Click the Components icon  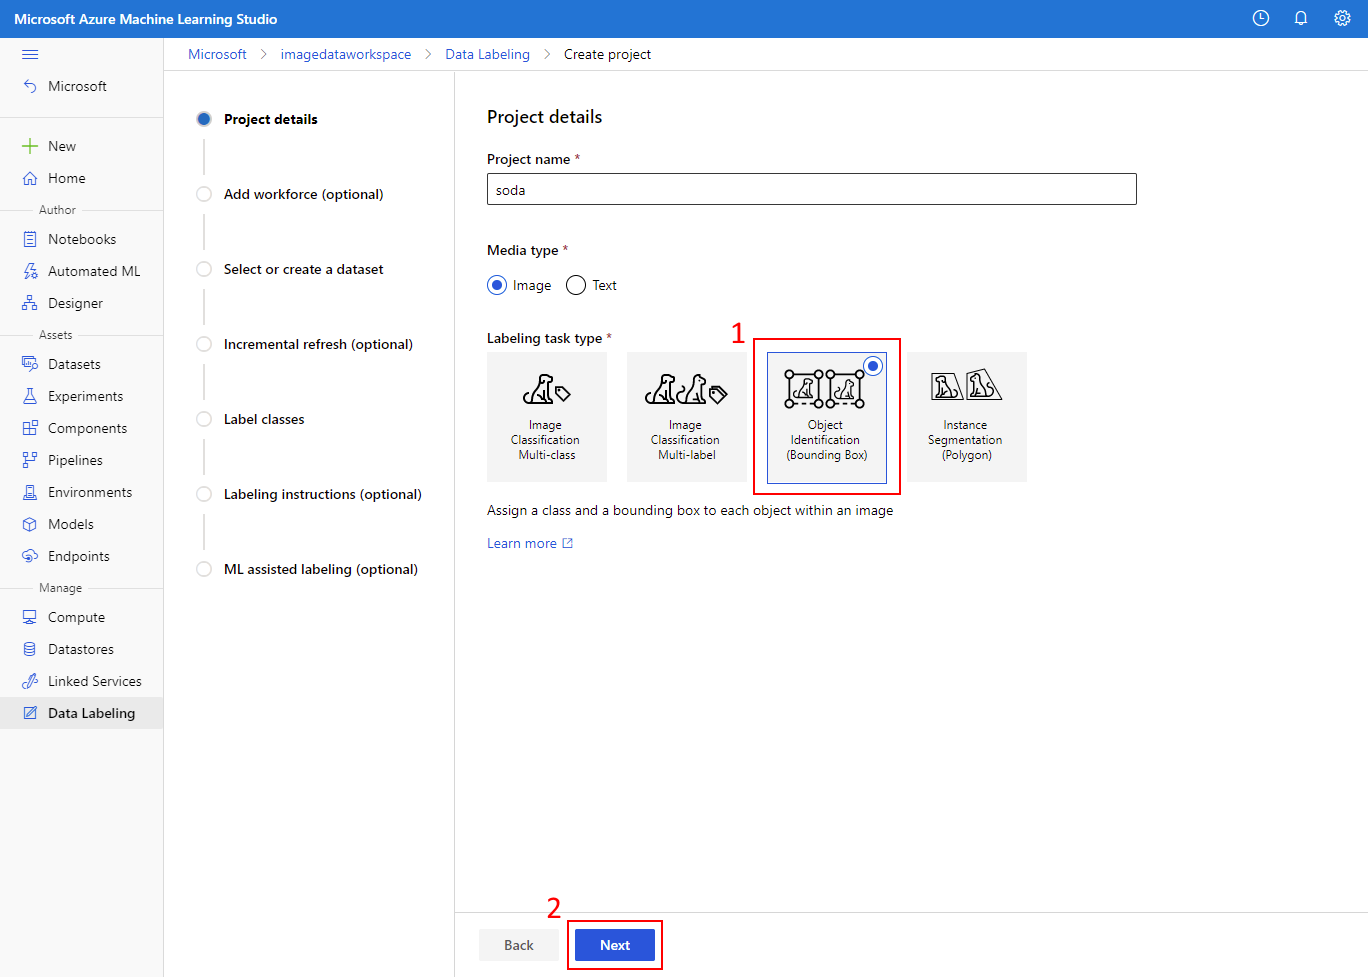[30, 428]
